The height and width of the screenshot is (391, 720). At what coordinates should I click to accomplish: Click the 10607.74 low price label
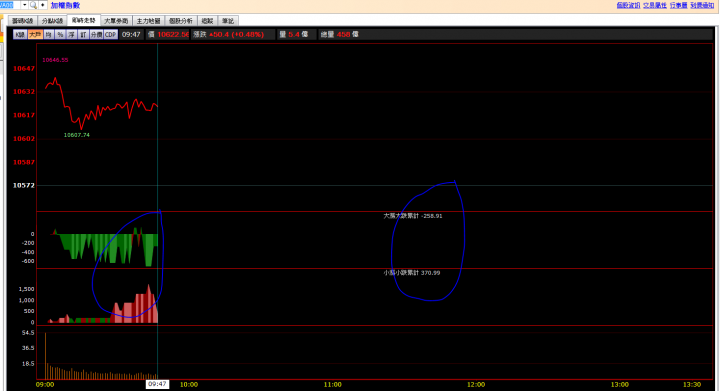point(77,135)
